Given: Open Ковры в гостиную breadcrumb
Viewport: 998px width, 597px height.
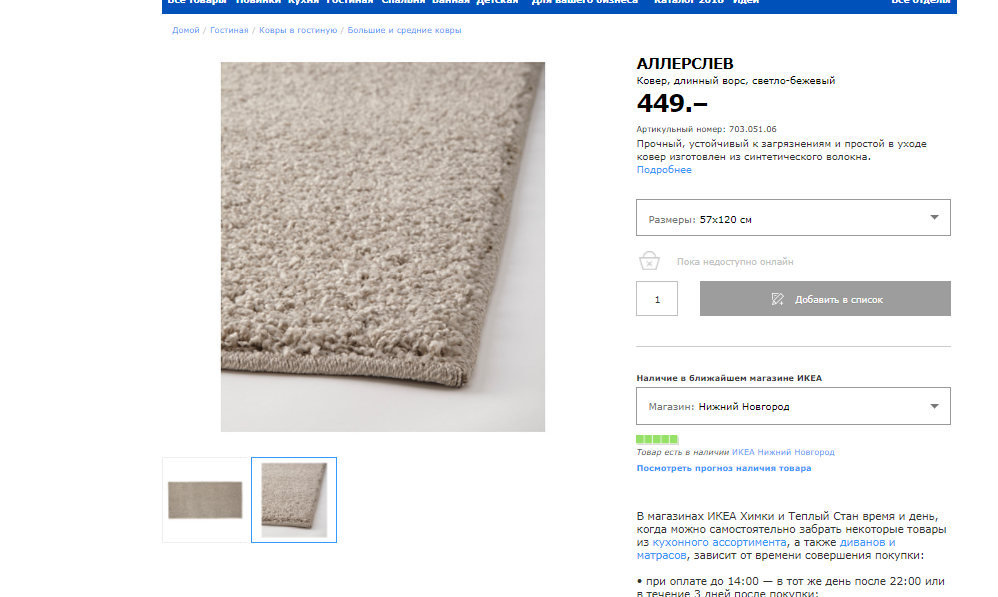Looking at the screenshot, I should coord(298,31).
